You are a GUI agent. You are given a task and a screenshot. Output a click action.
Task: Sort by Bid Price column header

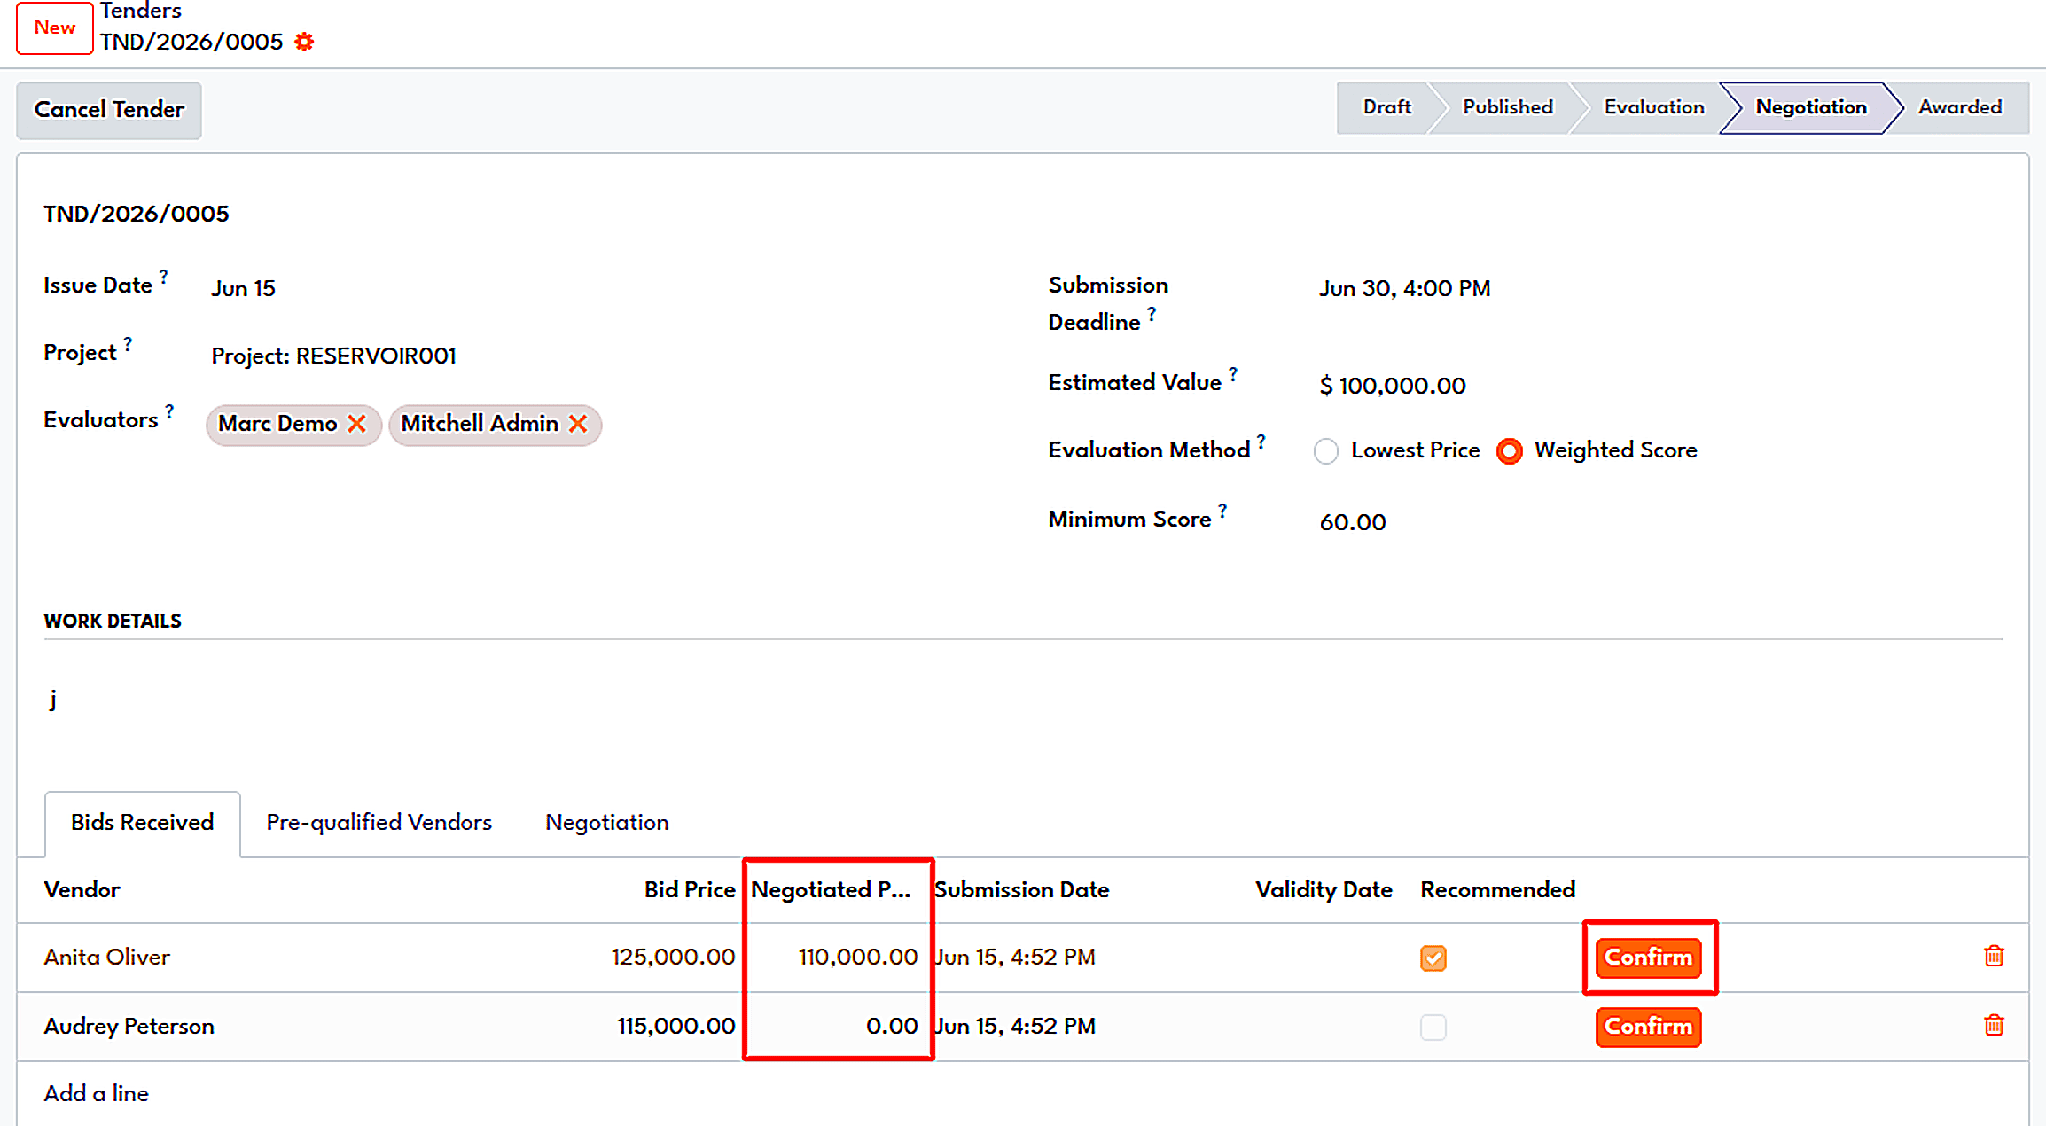point(689,890)
